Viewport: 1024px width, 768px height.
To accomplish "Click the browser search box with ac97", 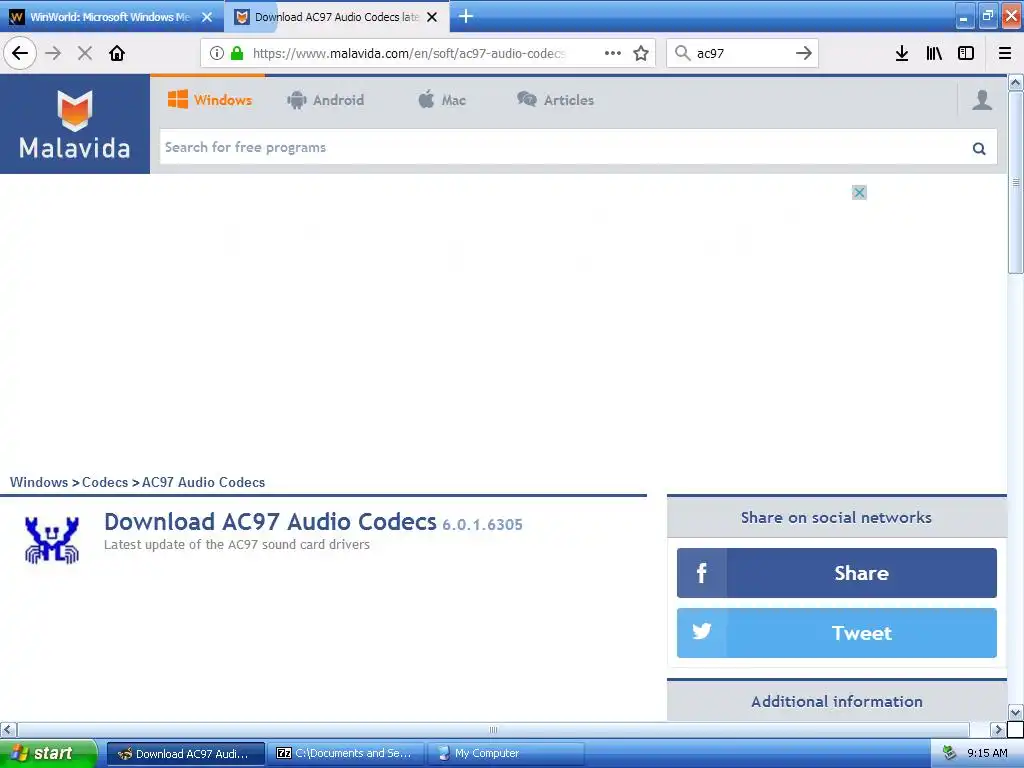I will pos(742,53).
